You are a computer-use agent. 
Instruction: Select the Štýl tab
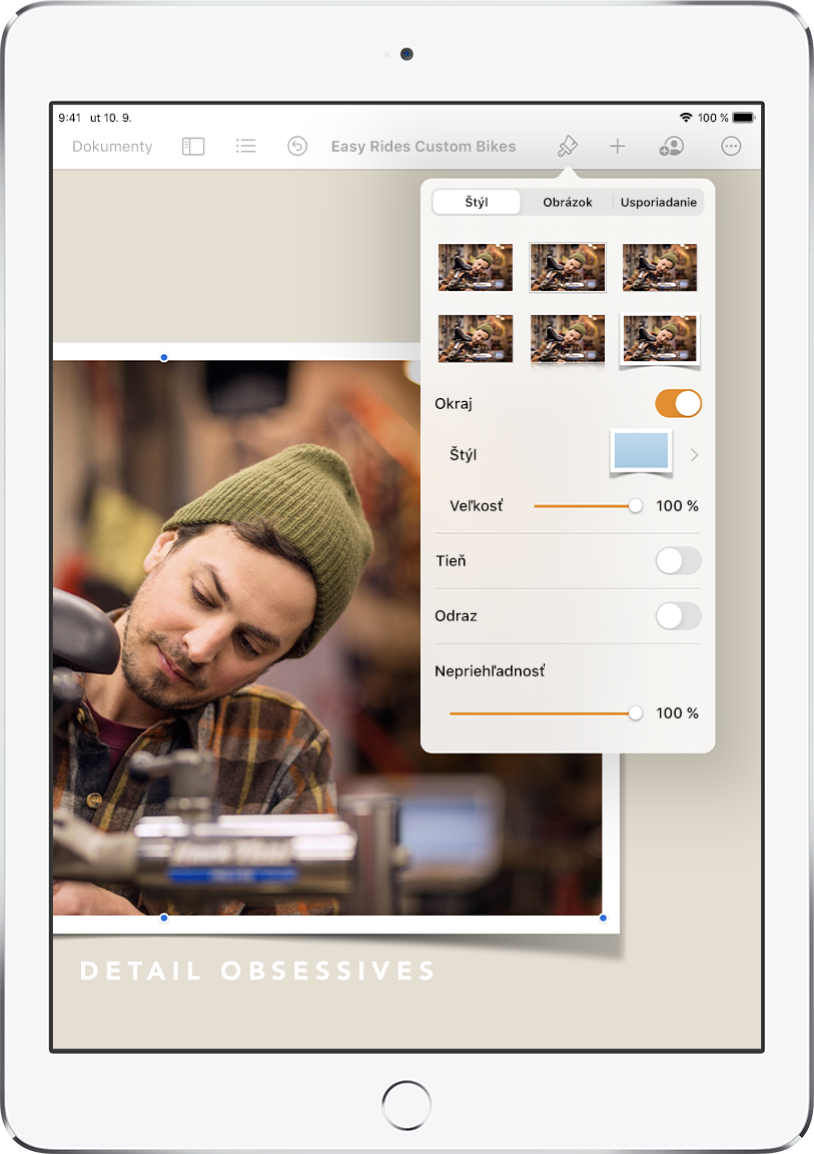(x=476, y=202)
